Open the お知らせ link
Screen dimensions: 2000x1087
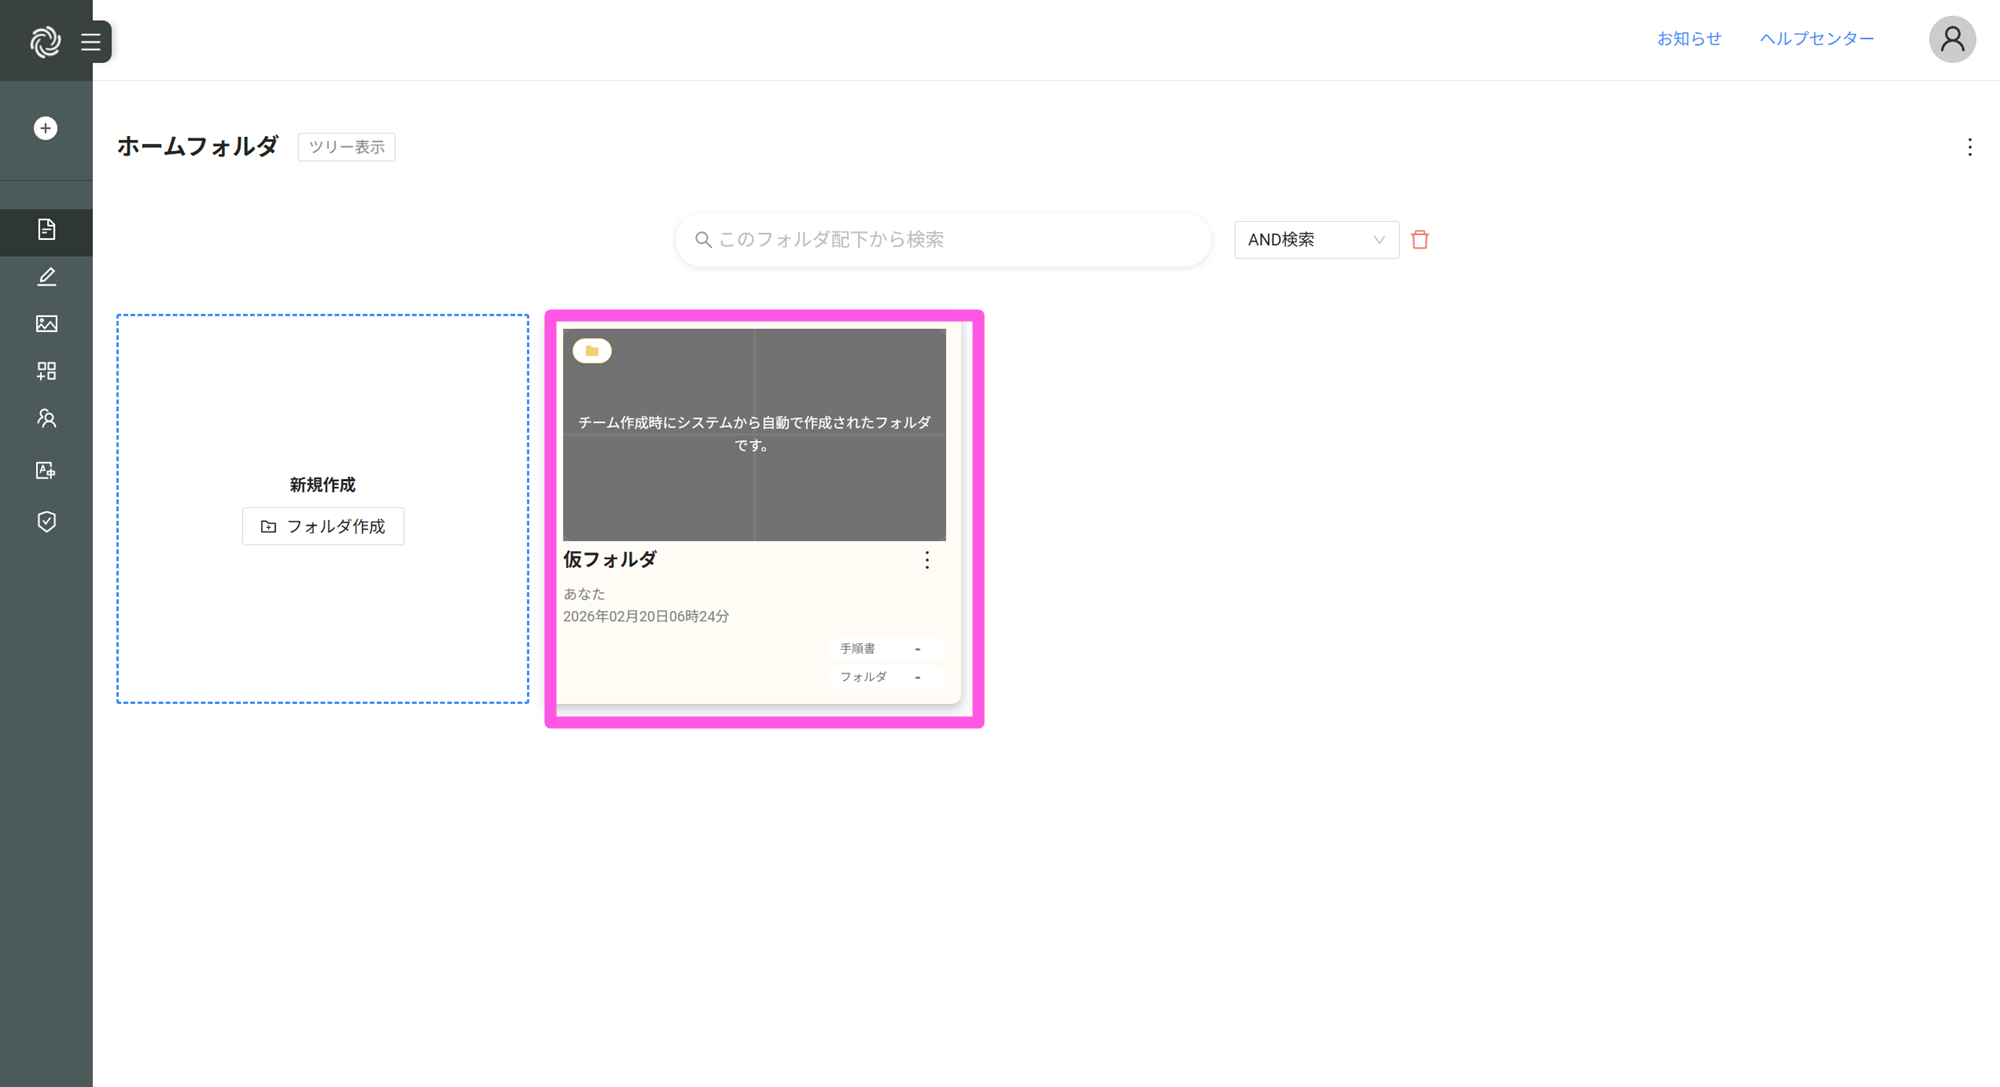pyautogui.click(x=1688, y=39)
